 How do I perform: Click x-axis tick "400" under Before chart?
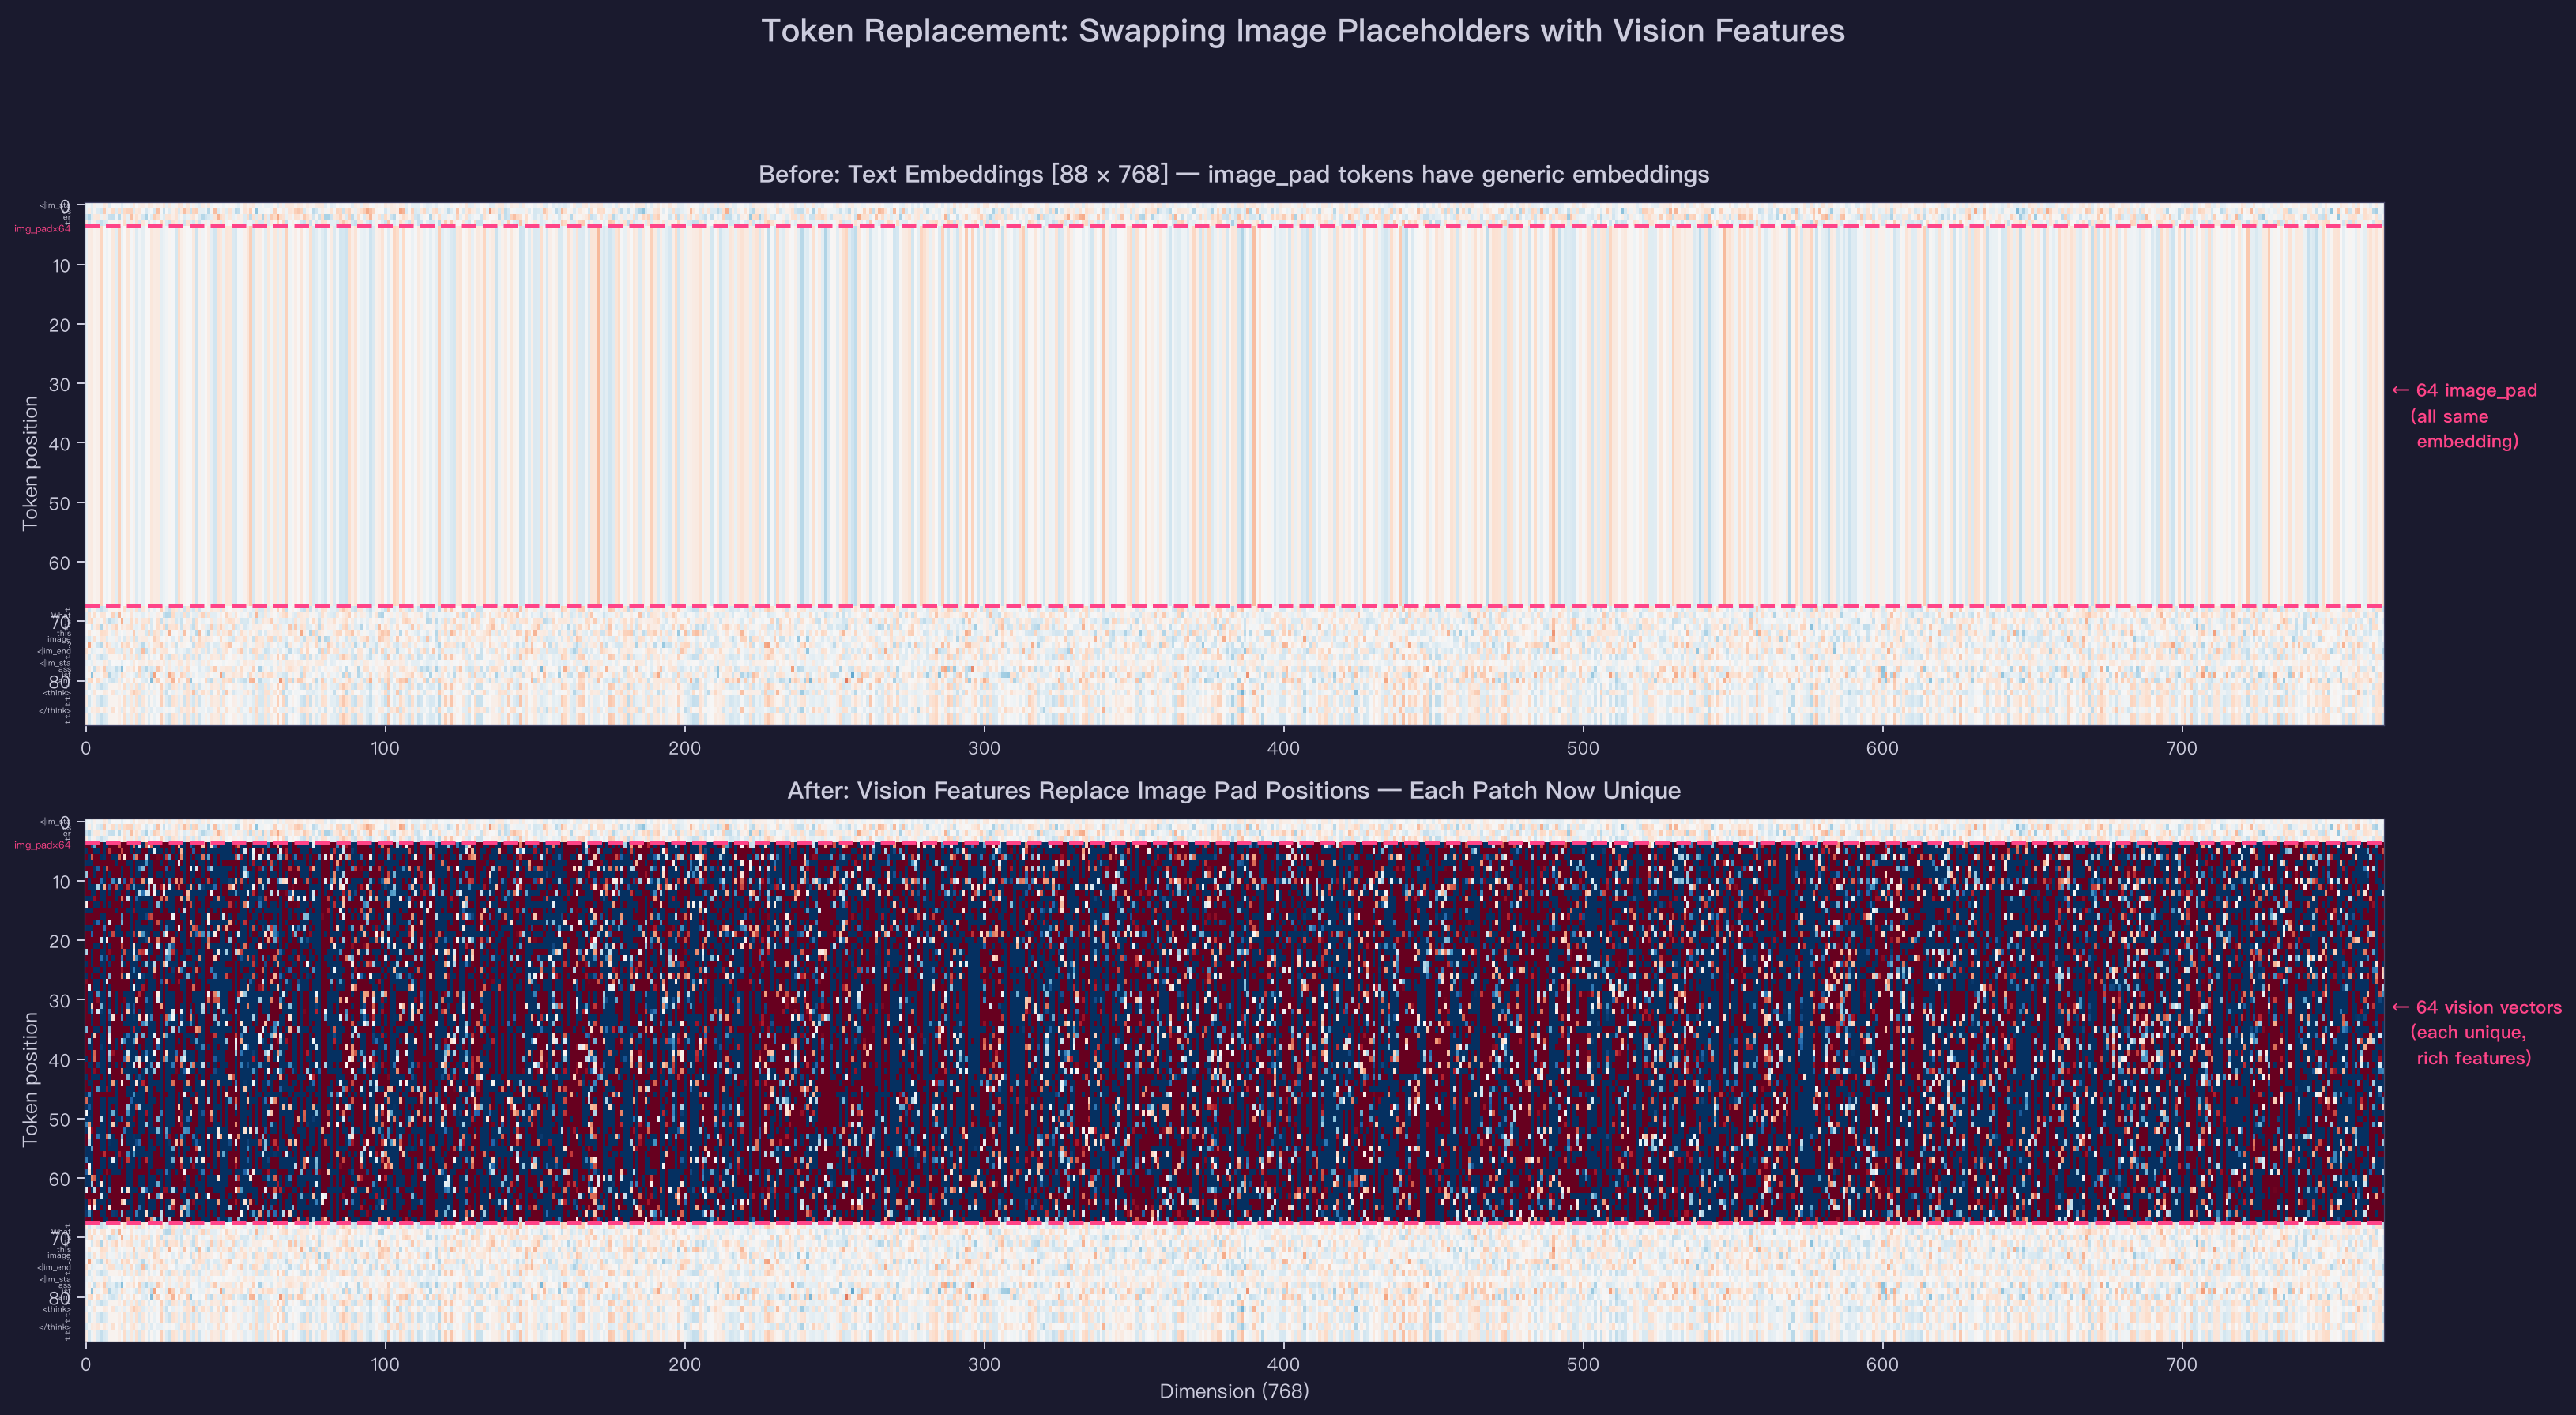tap(1283, 748)
